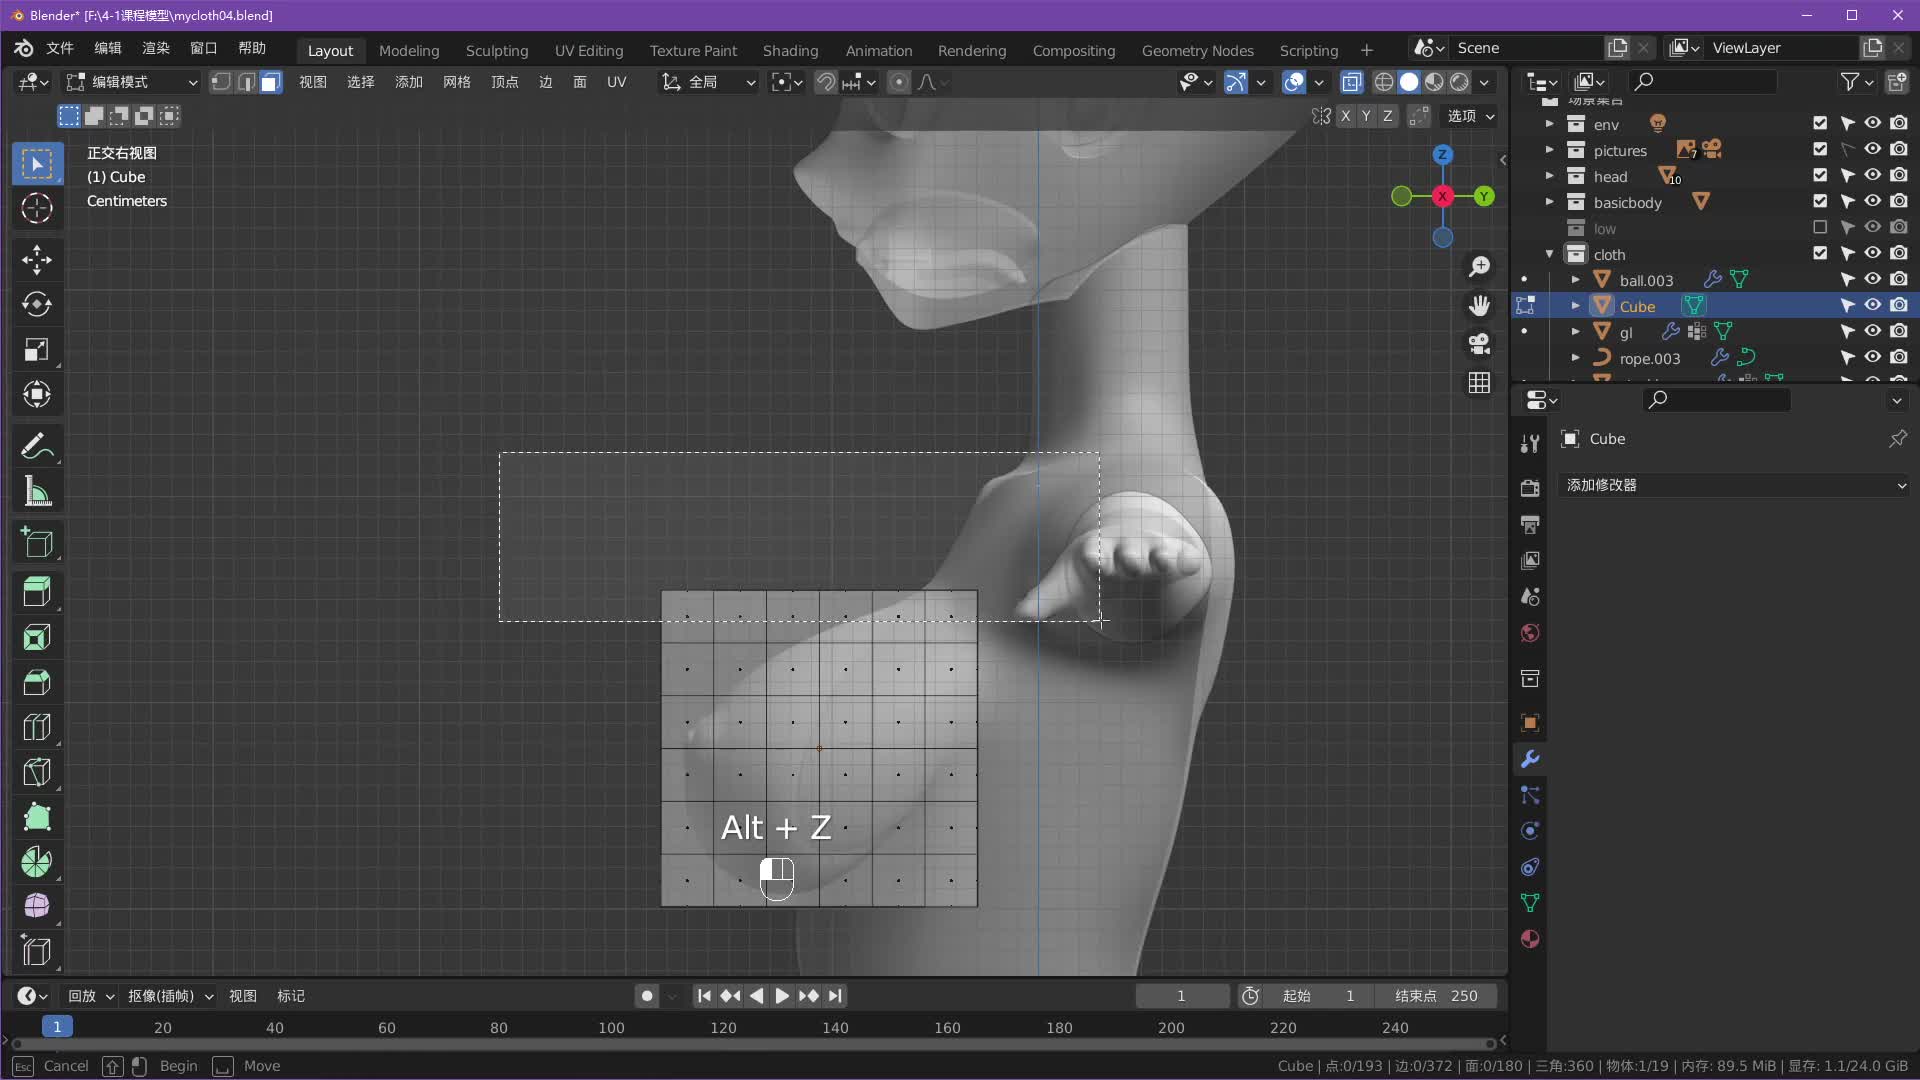1920x1080 pixels.
Task: Select the Annotate tool
Action: tap(37, 446)
